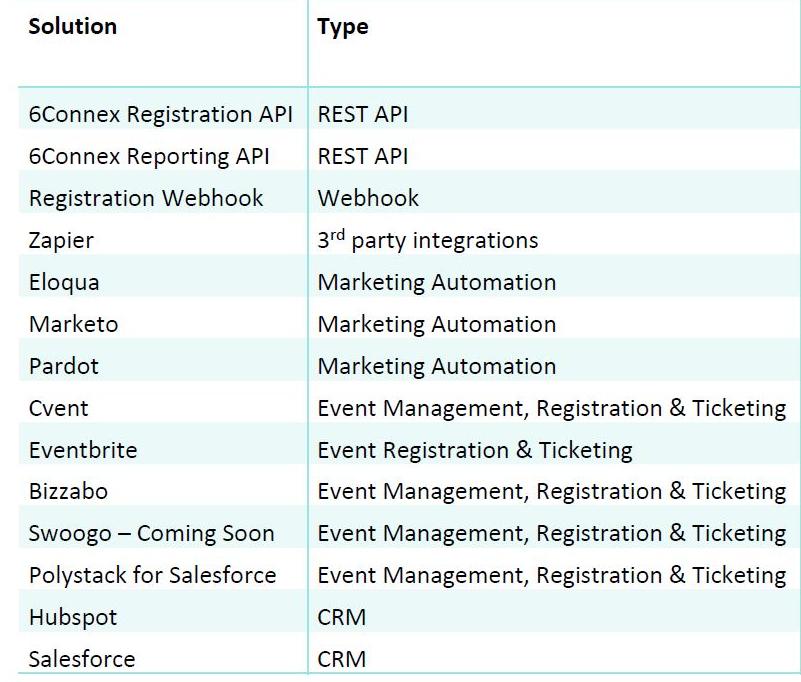The height and width of the screenshot is (682, 801).
Task: Click the Eventbrite solution cell
Action: (x=83, y=450)
